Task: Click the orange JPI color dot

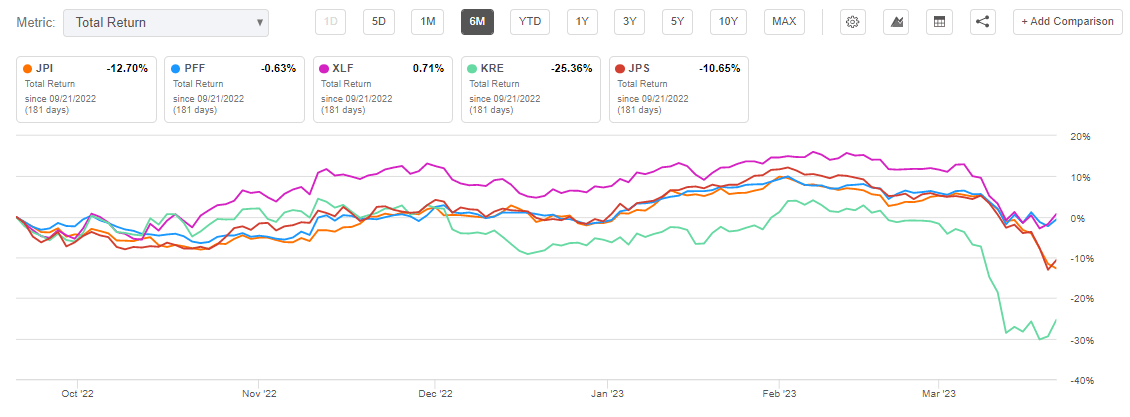Action: pos(27,69)
